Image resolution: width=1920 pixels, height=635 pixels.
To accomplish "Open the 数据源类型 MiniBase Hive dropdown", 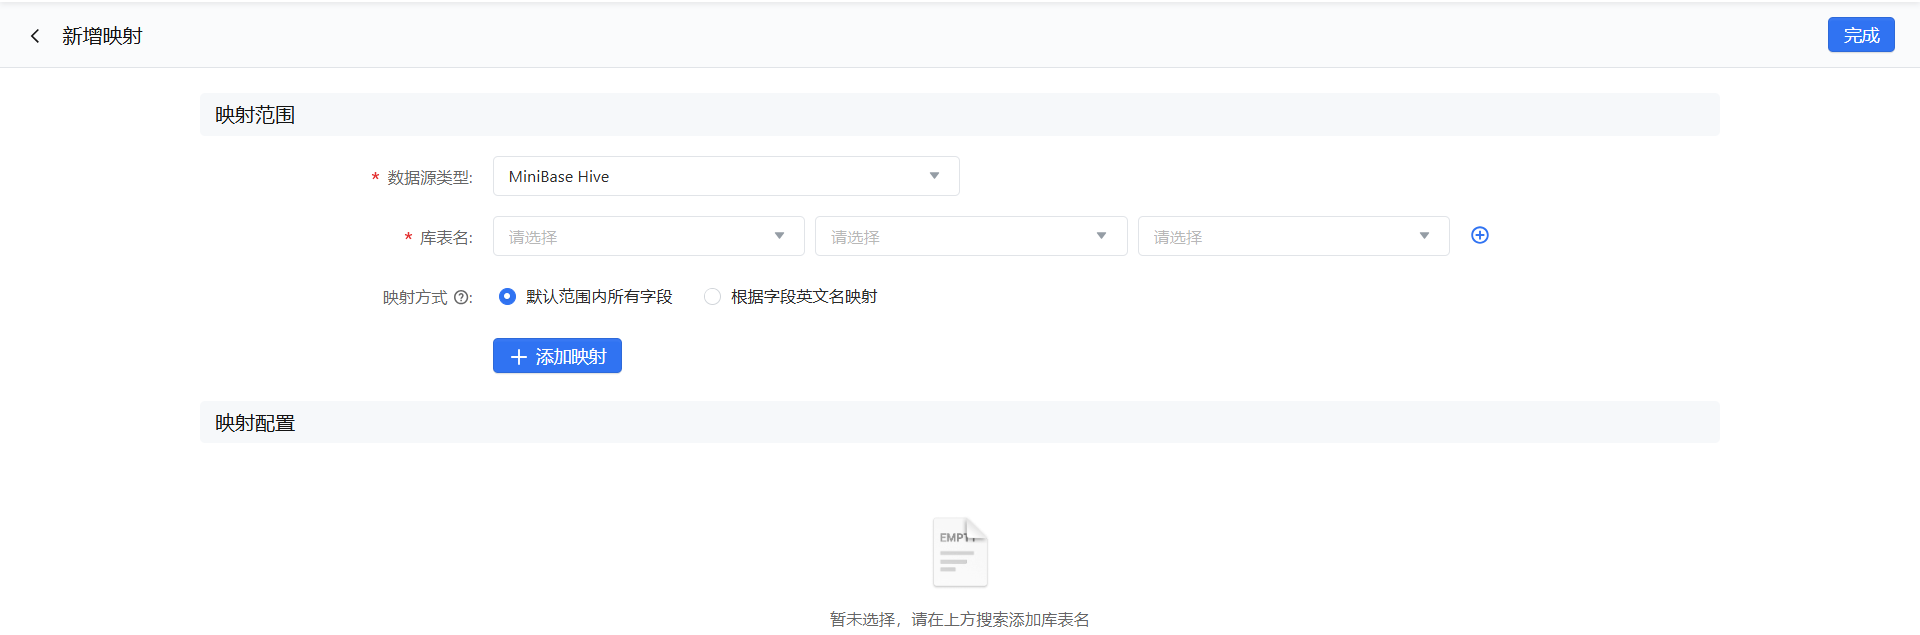I will (x=726, y=176).
